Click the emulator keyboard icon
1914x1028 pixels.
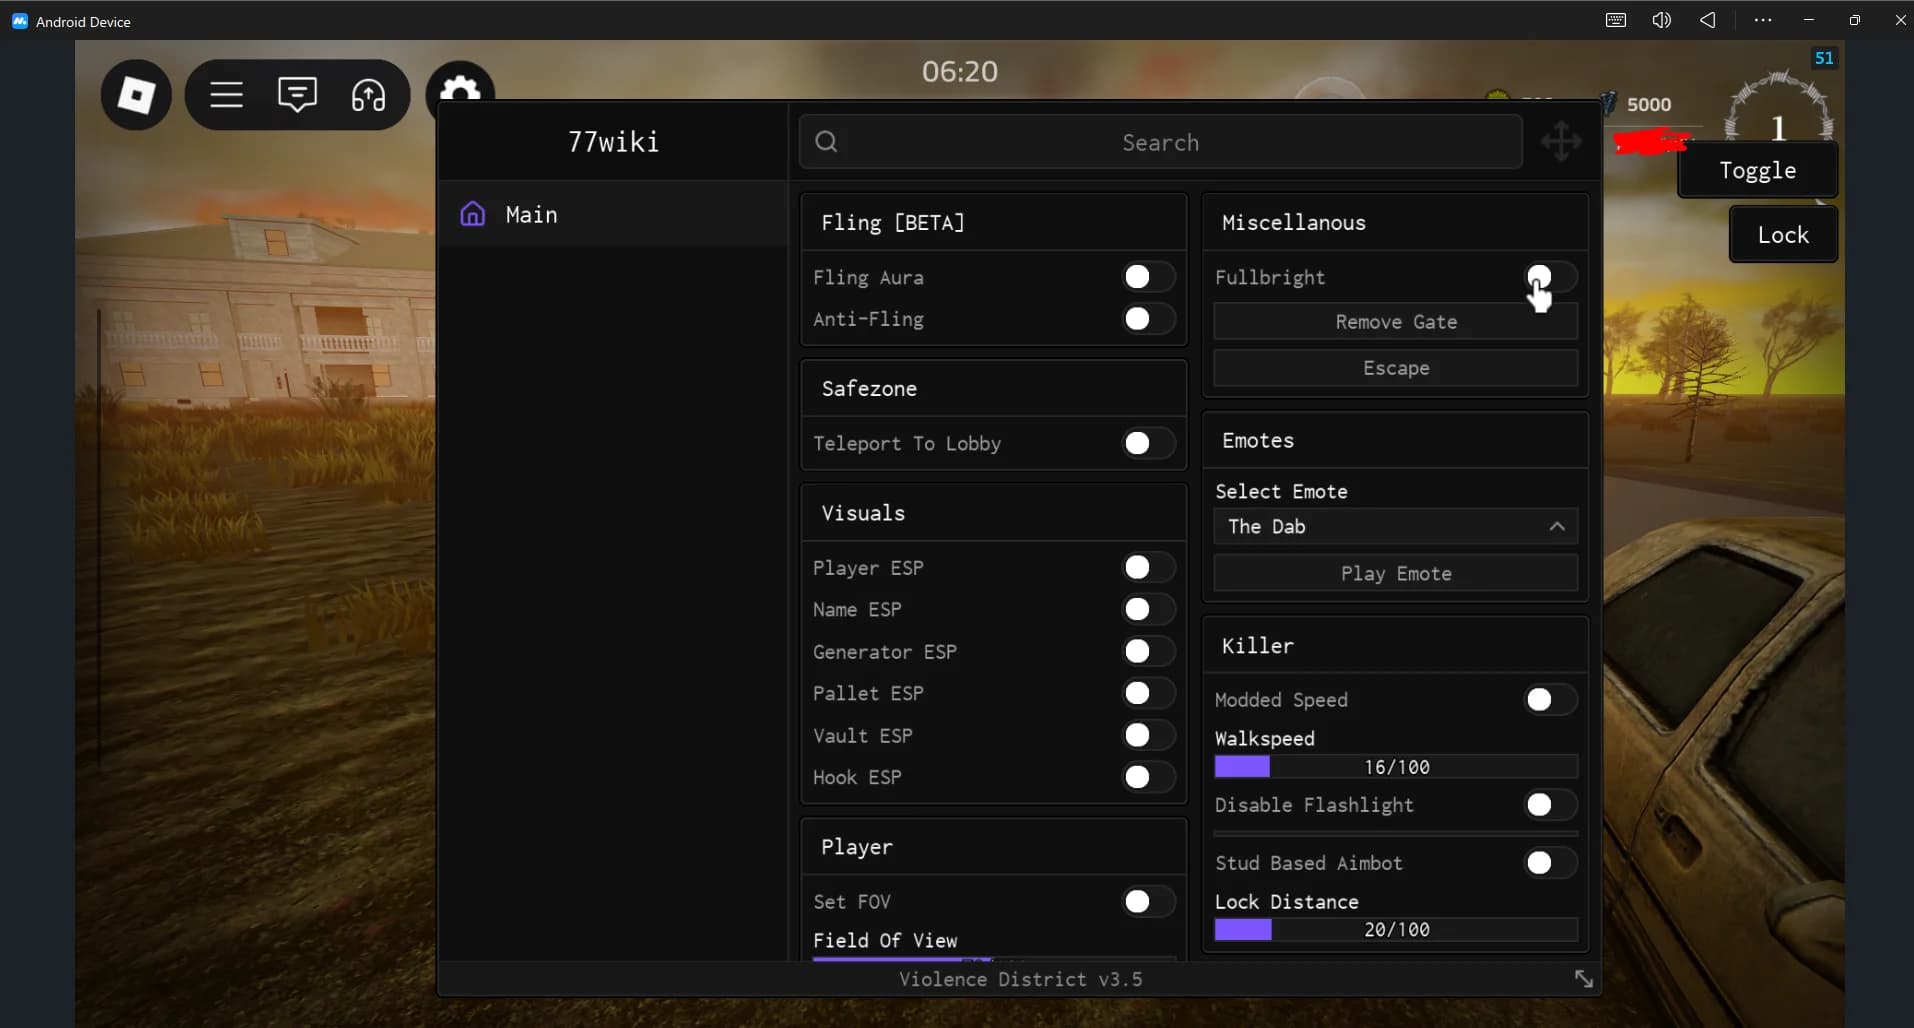click(x=1615, y=20)
